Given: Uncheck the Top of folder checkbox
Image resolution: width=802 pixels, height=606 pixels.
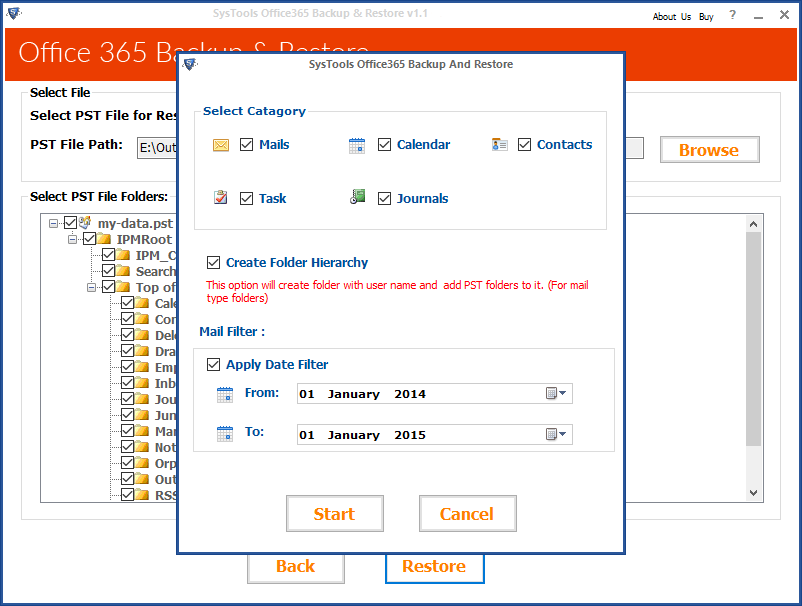Looking at the screenshot, I should click(x=108, y=286).
